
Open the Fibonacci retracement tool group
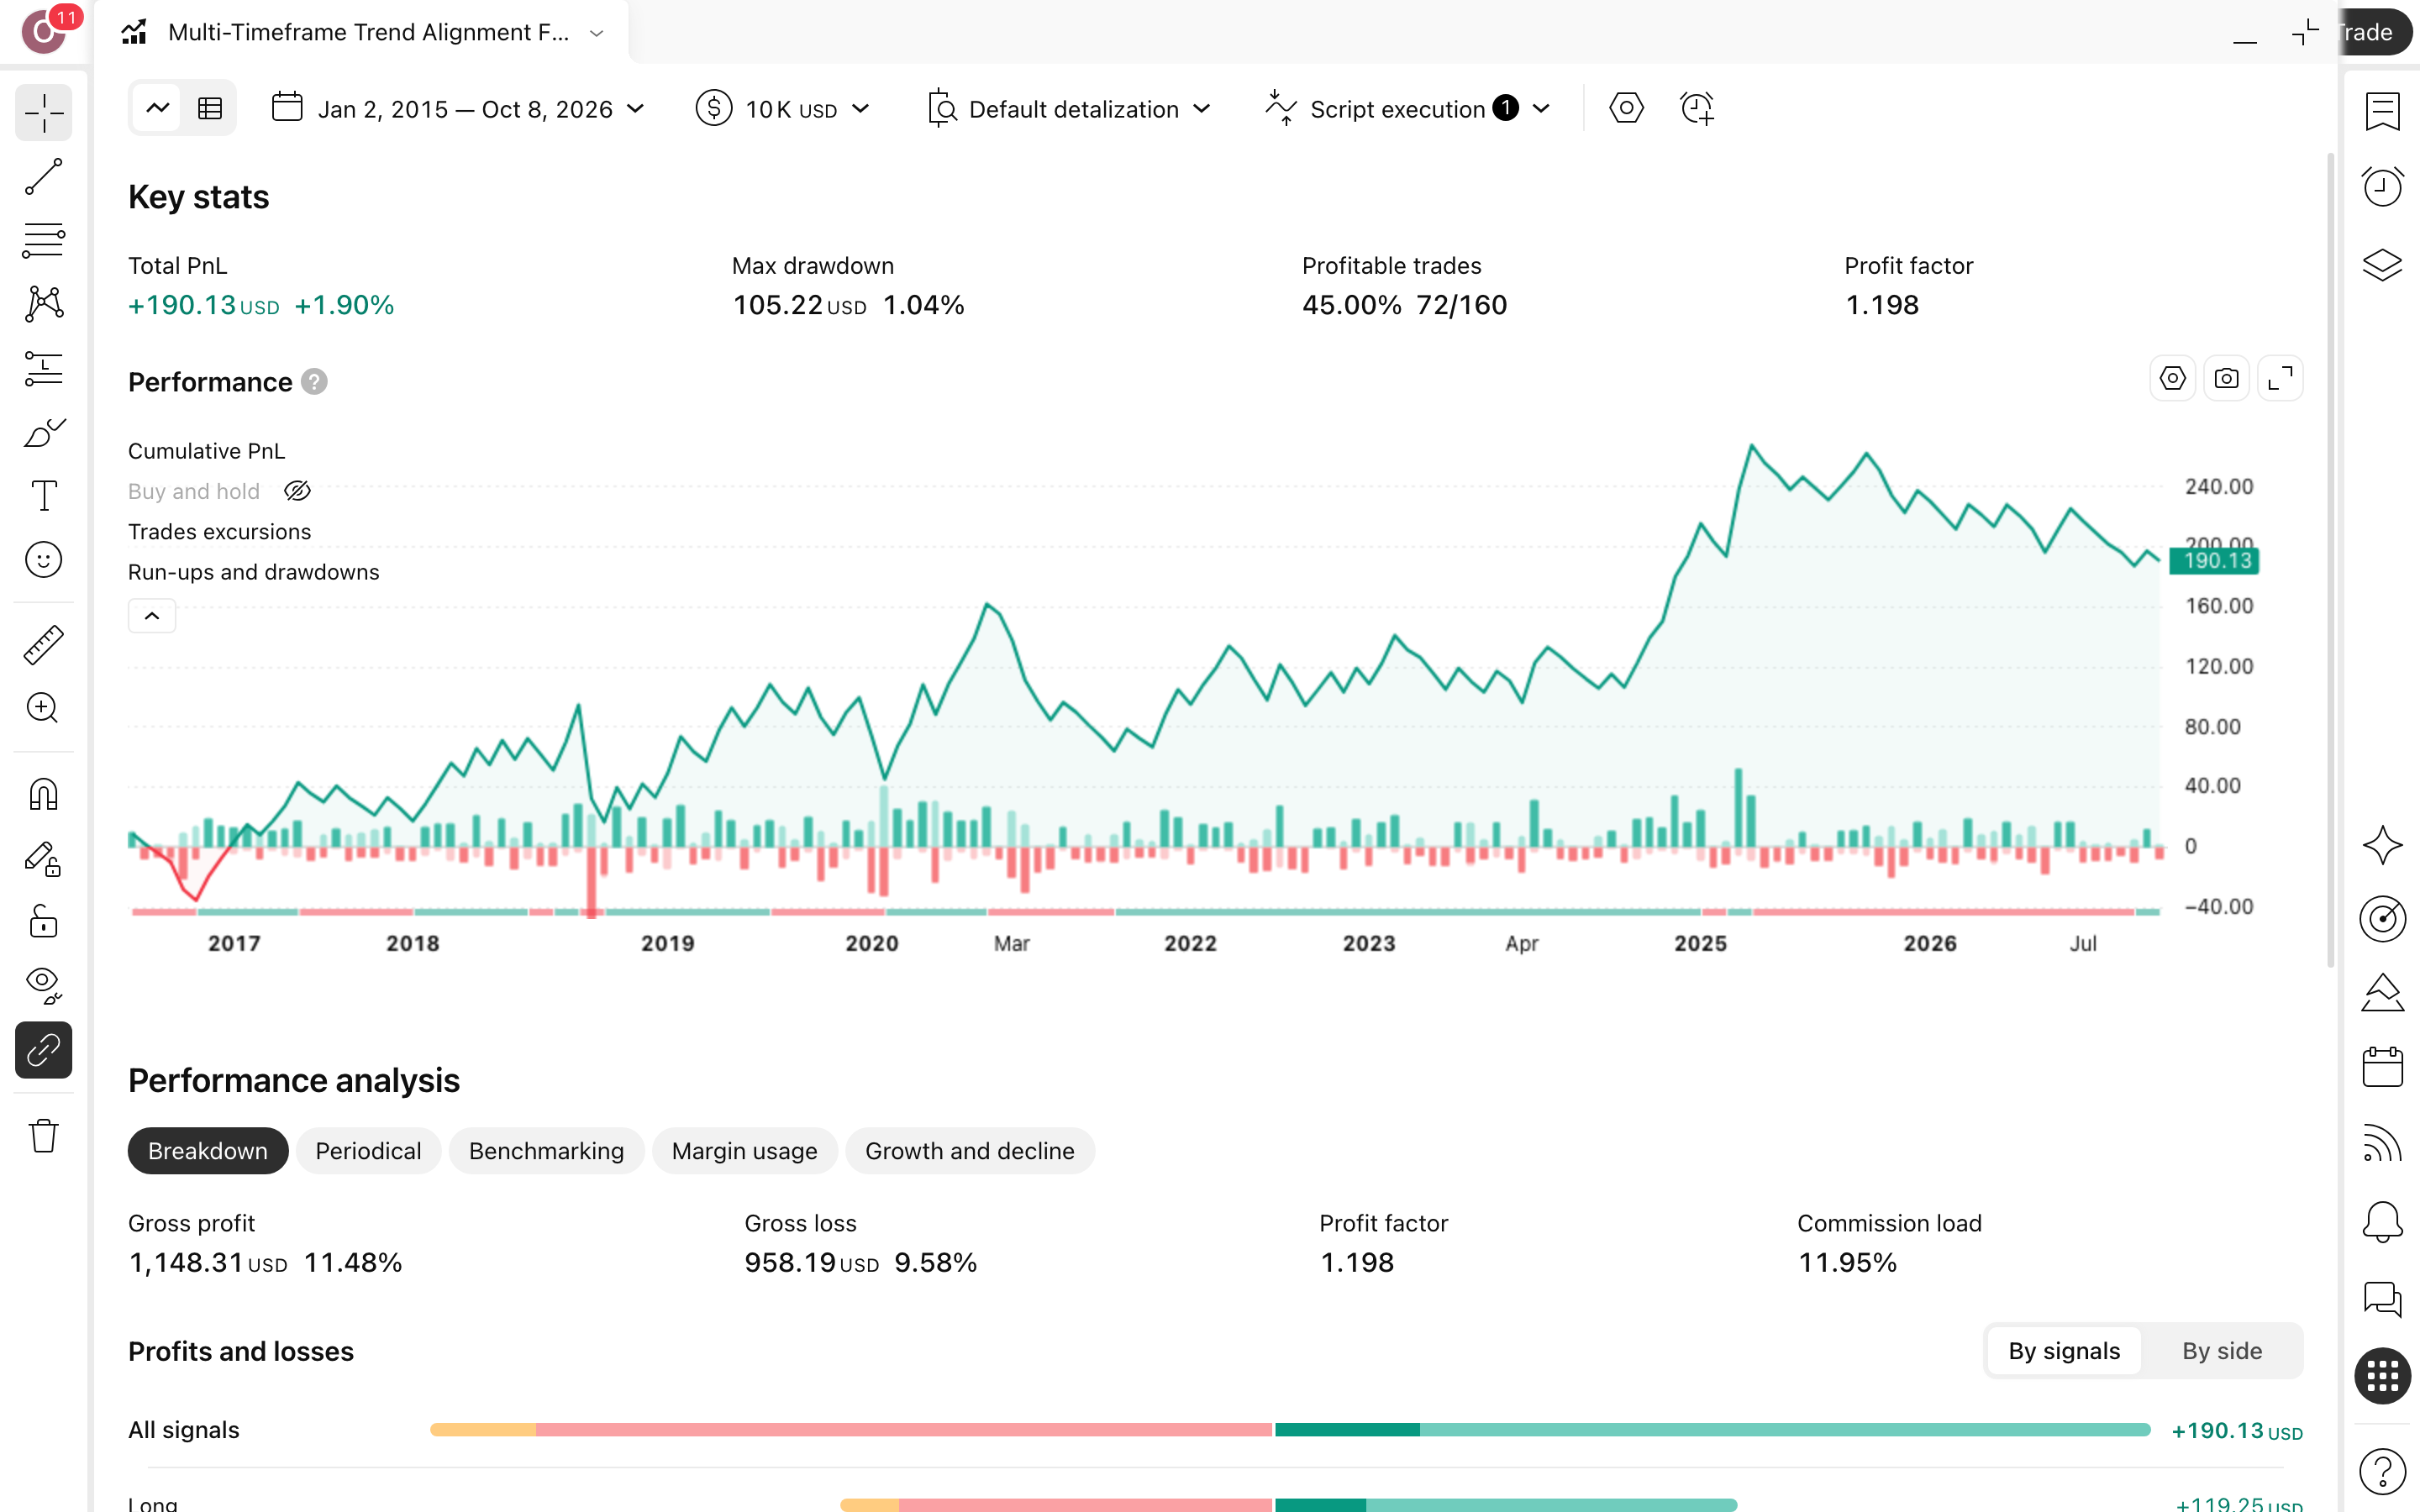pos(44,241)
